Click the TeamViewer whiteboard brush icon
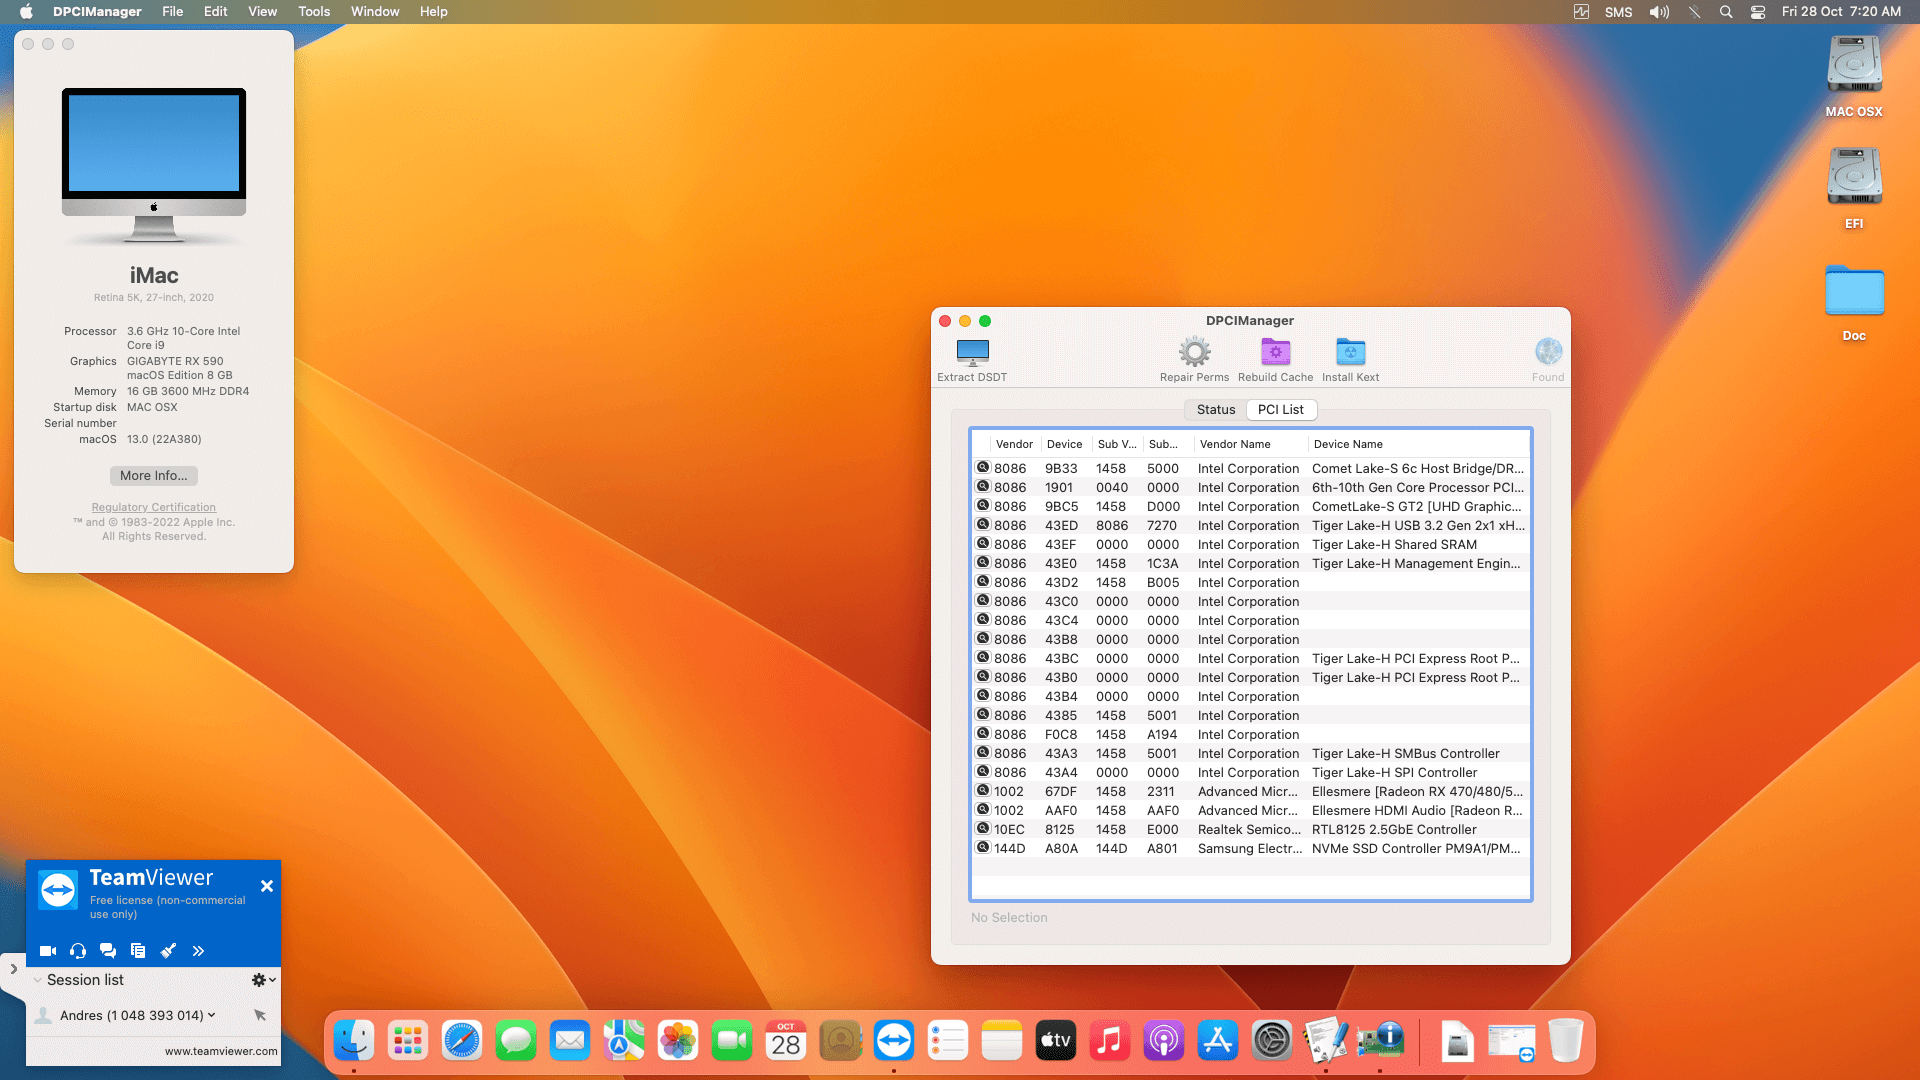This screenshot has height=1080, width=1920. coord(168,951)
